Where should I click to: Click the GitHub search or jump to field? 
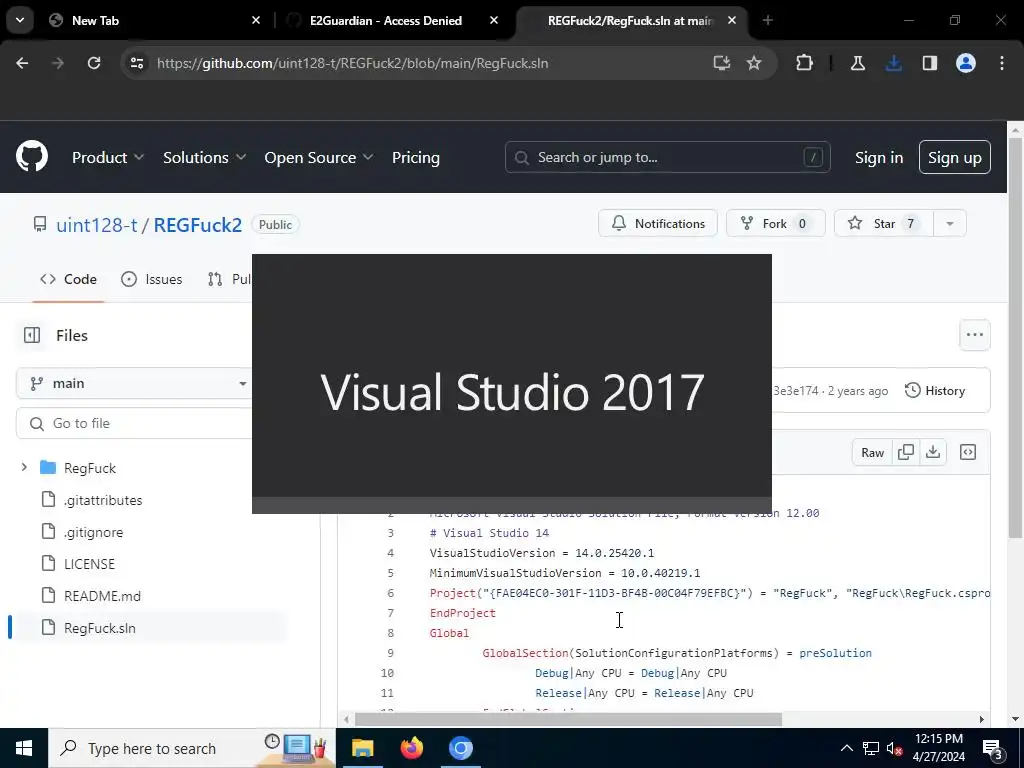[x=667, y=157]
